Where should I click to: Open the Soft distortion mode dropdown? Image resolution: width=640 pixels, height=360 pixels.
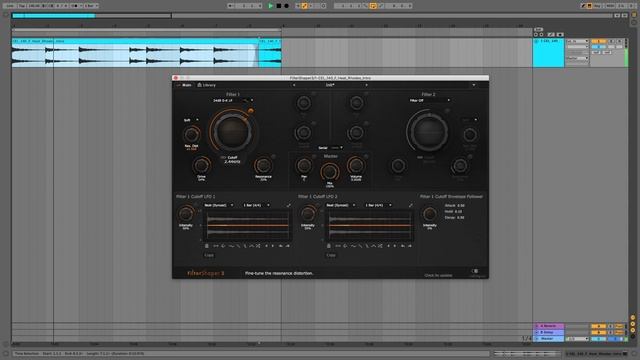tap(191, 120)
